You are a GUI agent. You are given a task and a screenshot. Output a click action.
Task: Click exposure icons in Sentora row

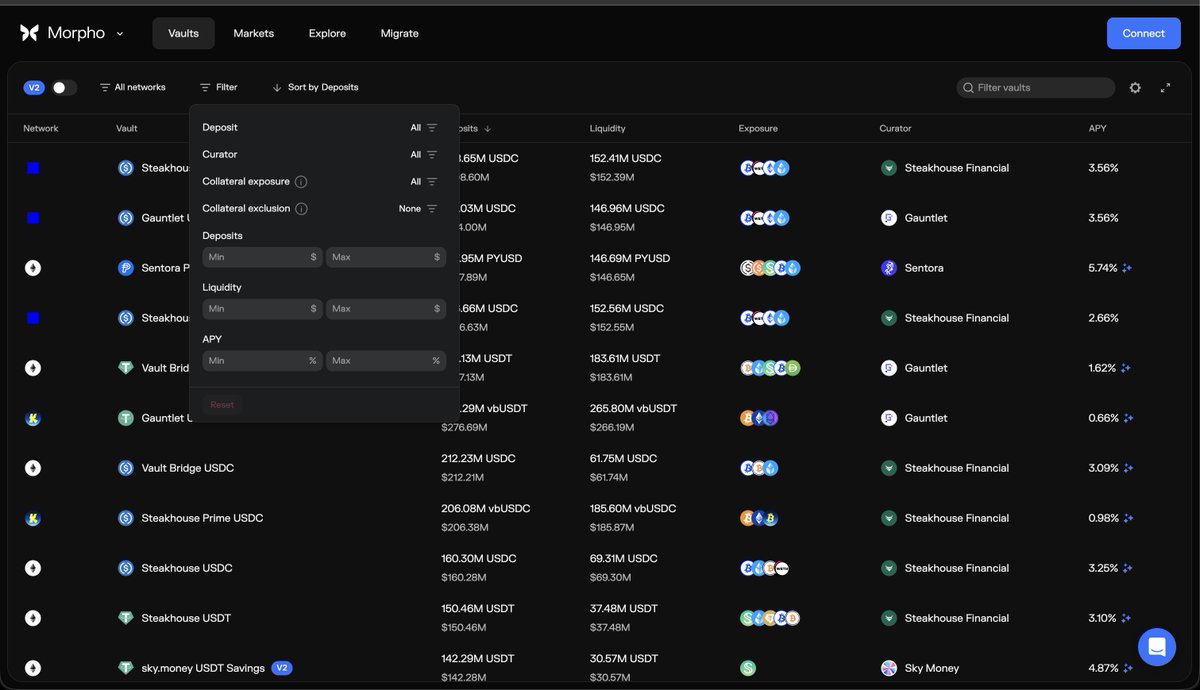tap(770, 268)
